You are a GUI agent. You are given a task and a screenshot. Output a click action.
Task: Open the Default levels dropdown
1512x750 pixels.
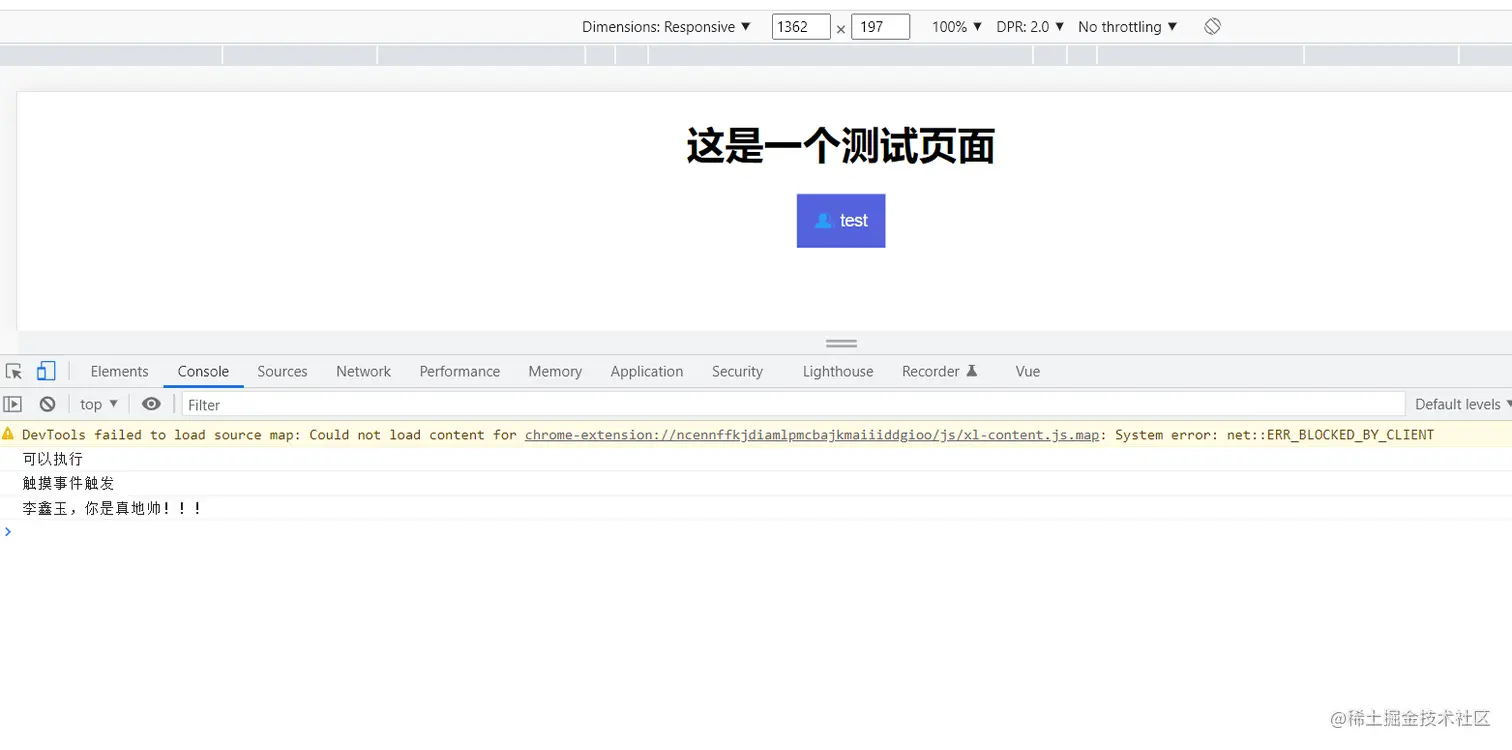pos(1462,404)
